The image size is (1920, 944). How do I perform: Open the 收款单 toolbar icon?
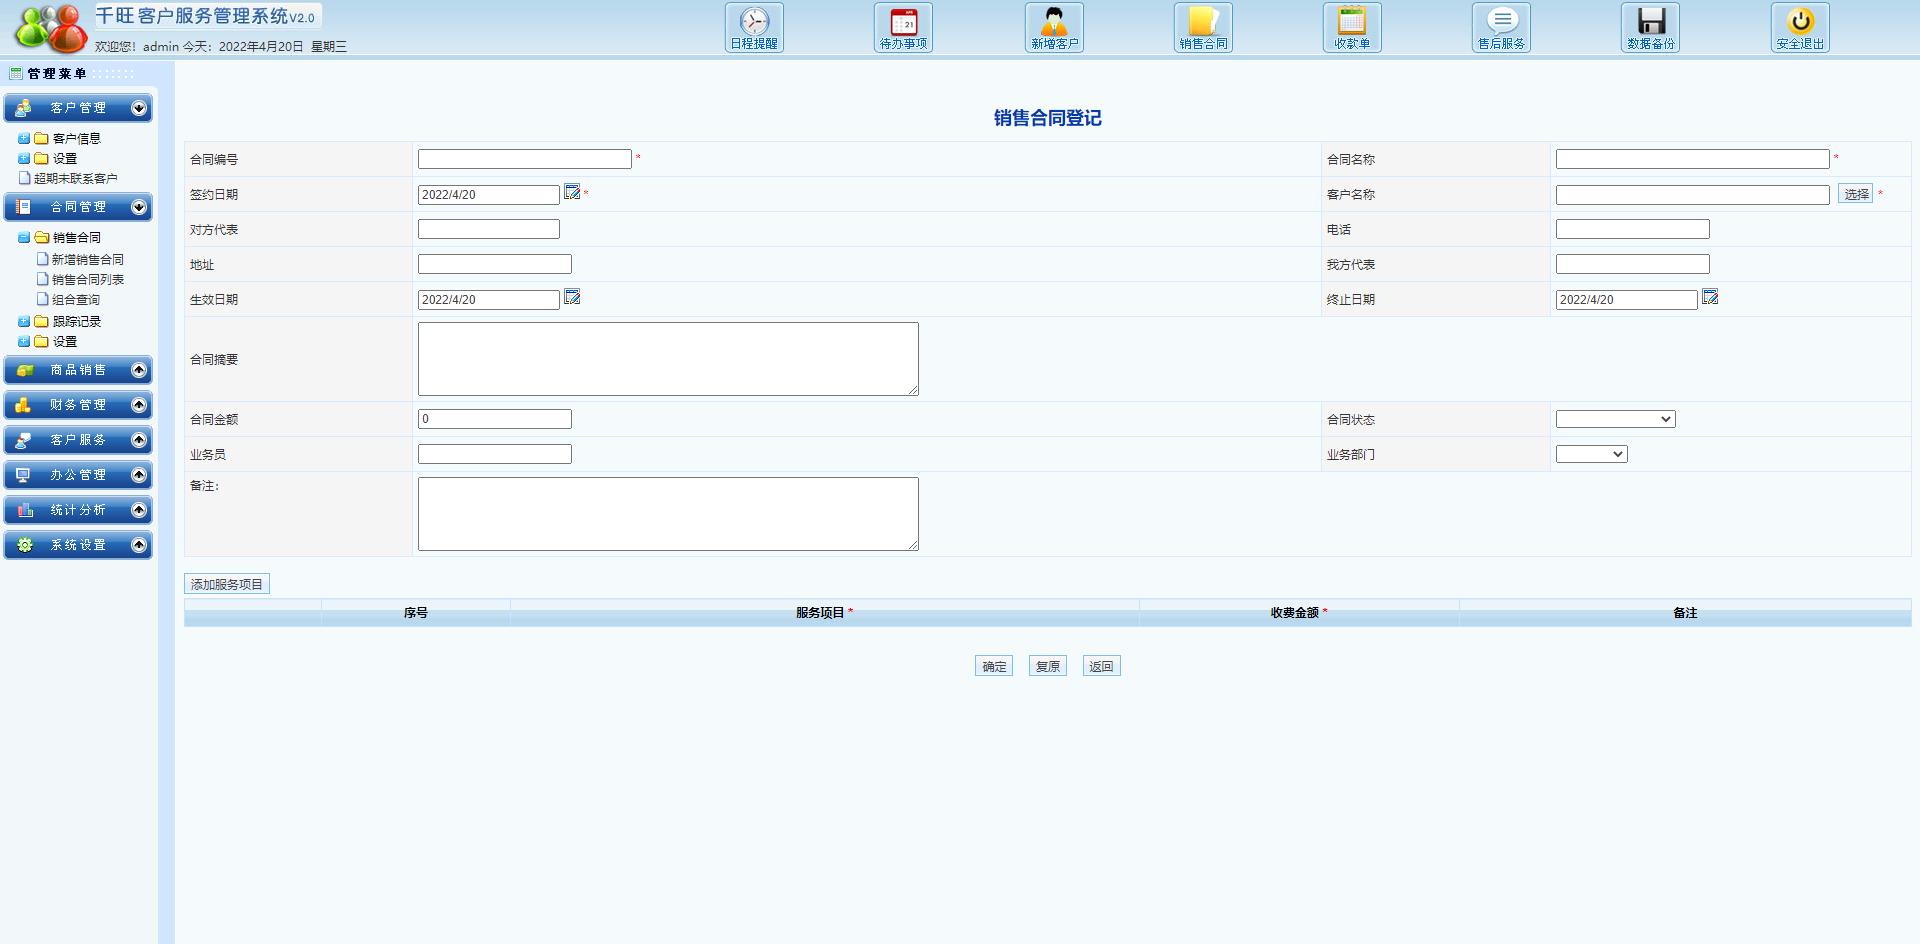click(1352, 28)
